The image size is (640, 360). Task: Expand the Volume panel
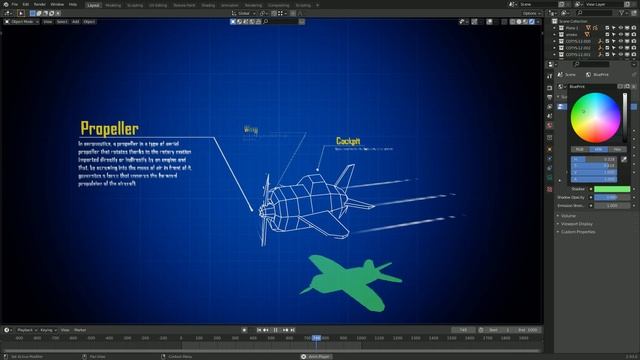[568, 216]
